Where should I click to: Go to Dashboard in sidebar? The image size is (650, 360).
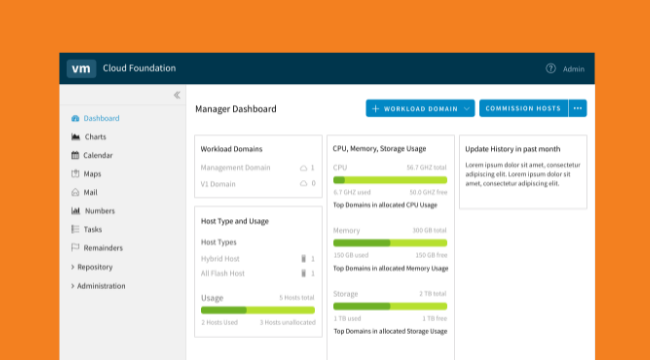[102, 118]
